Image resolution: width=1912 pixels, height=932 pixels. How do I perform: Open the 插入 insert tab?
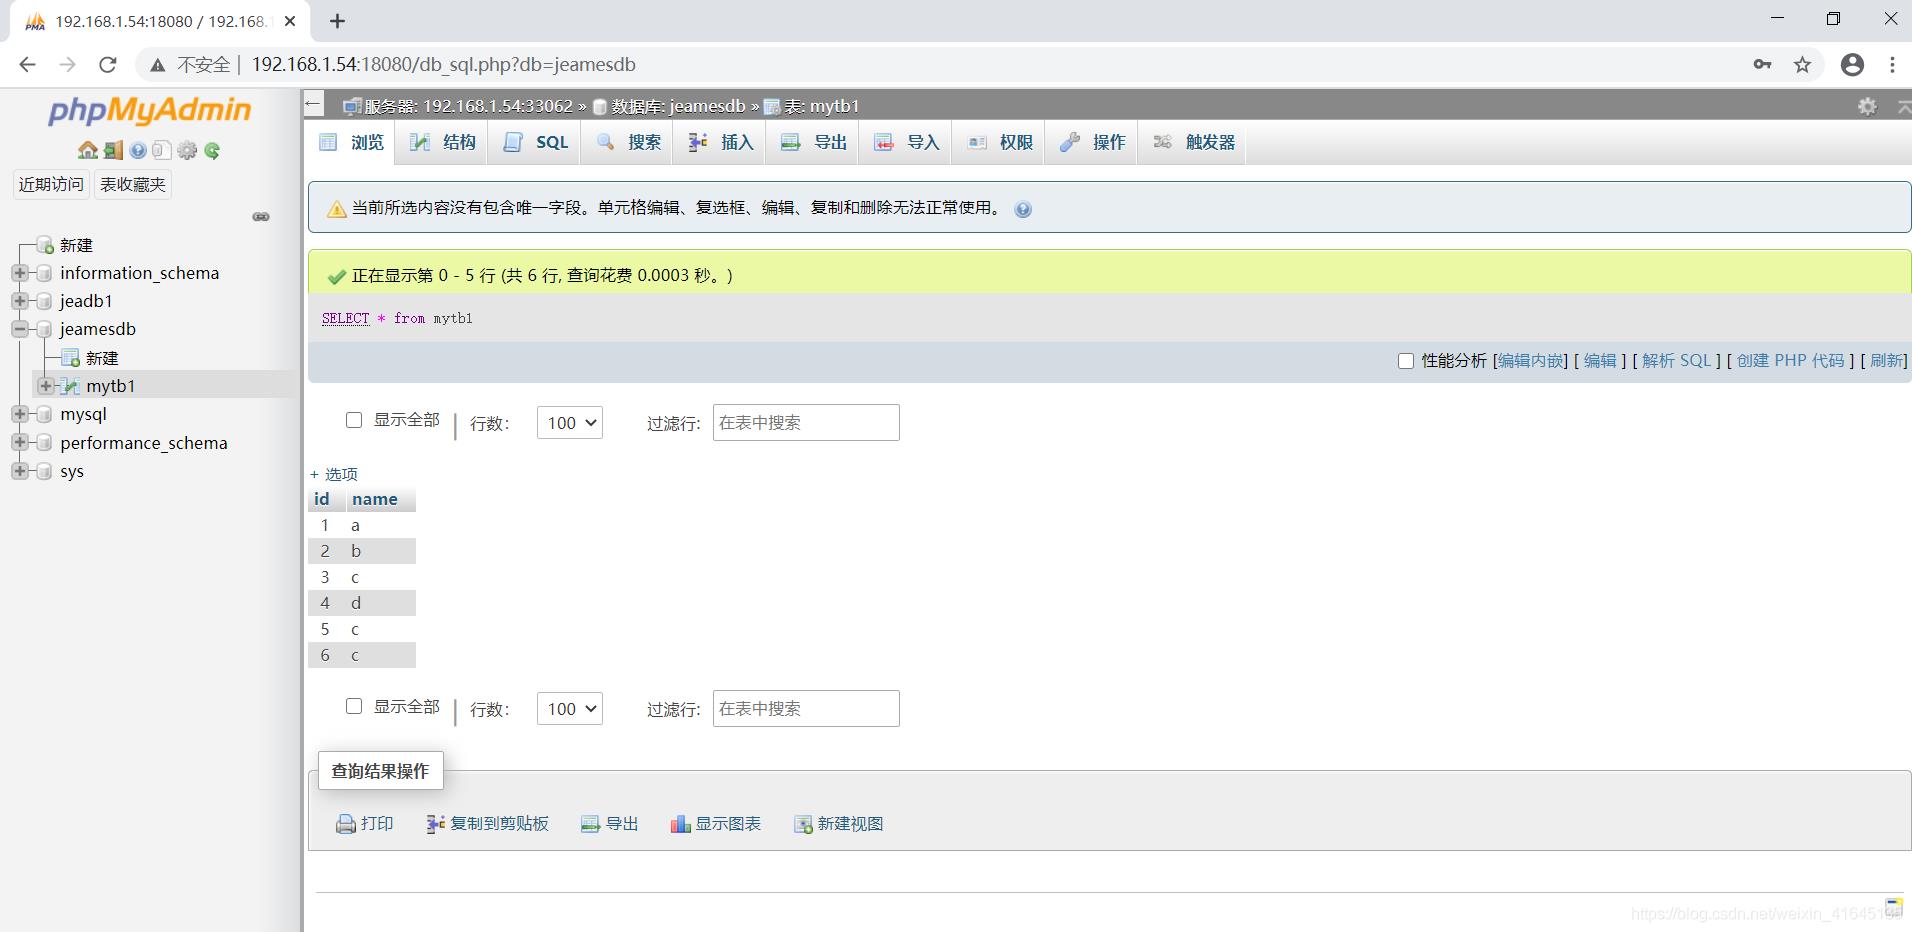tap(721, 142)
